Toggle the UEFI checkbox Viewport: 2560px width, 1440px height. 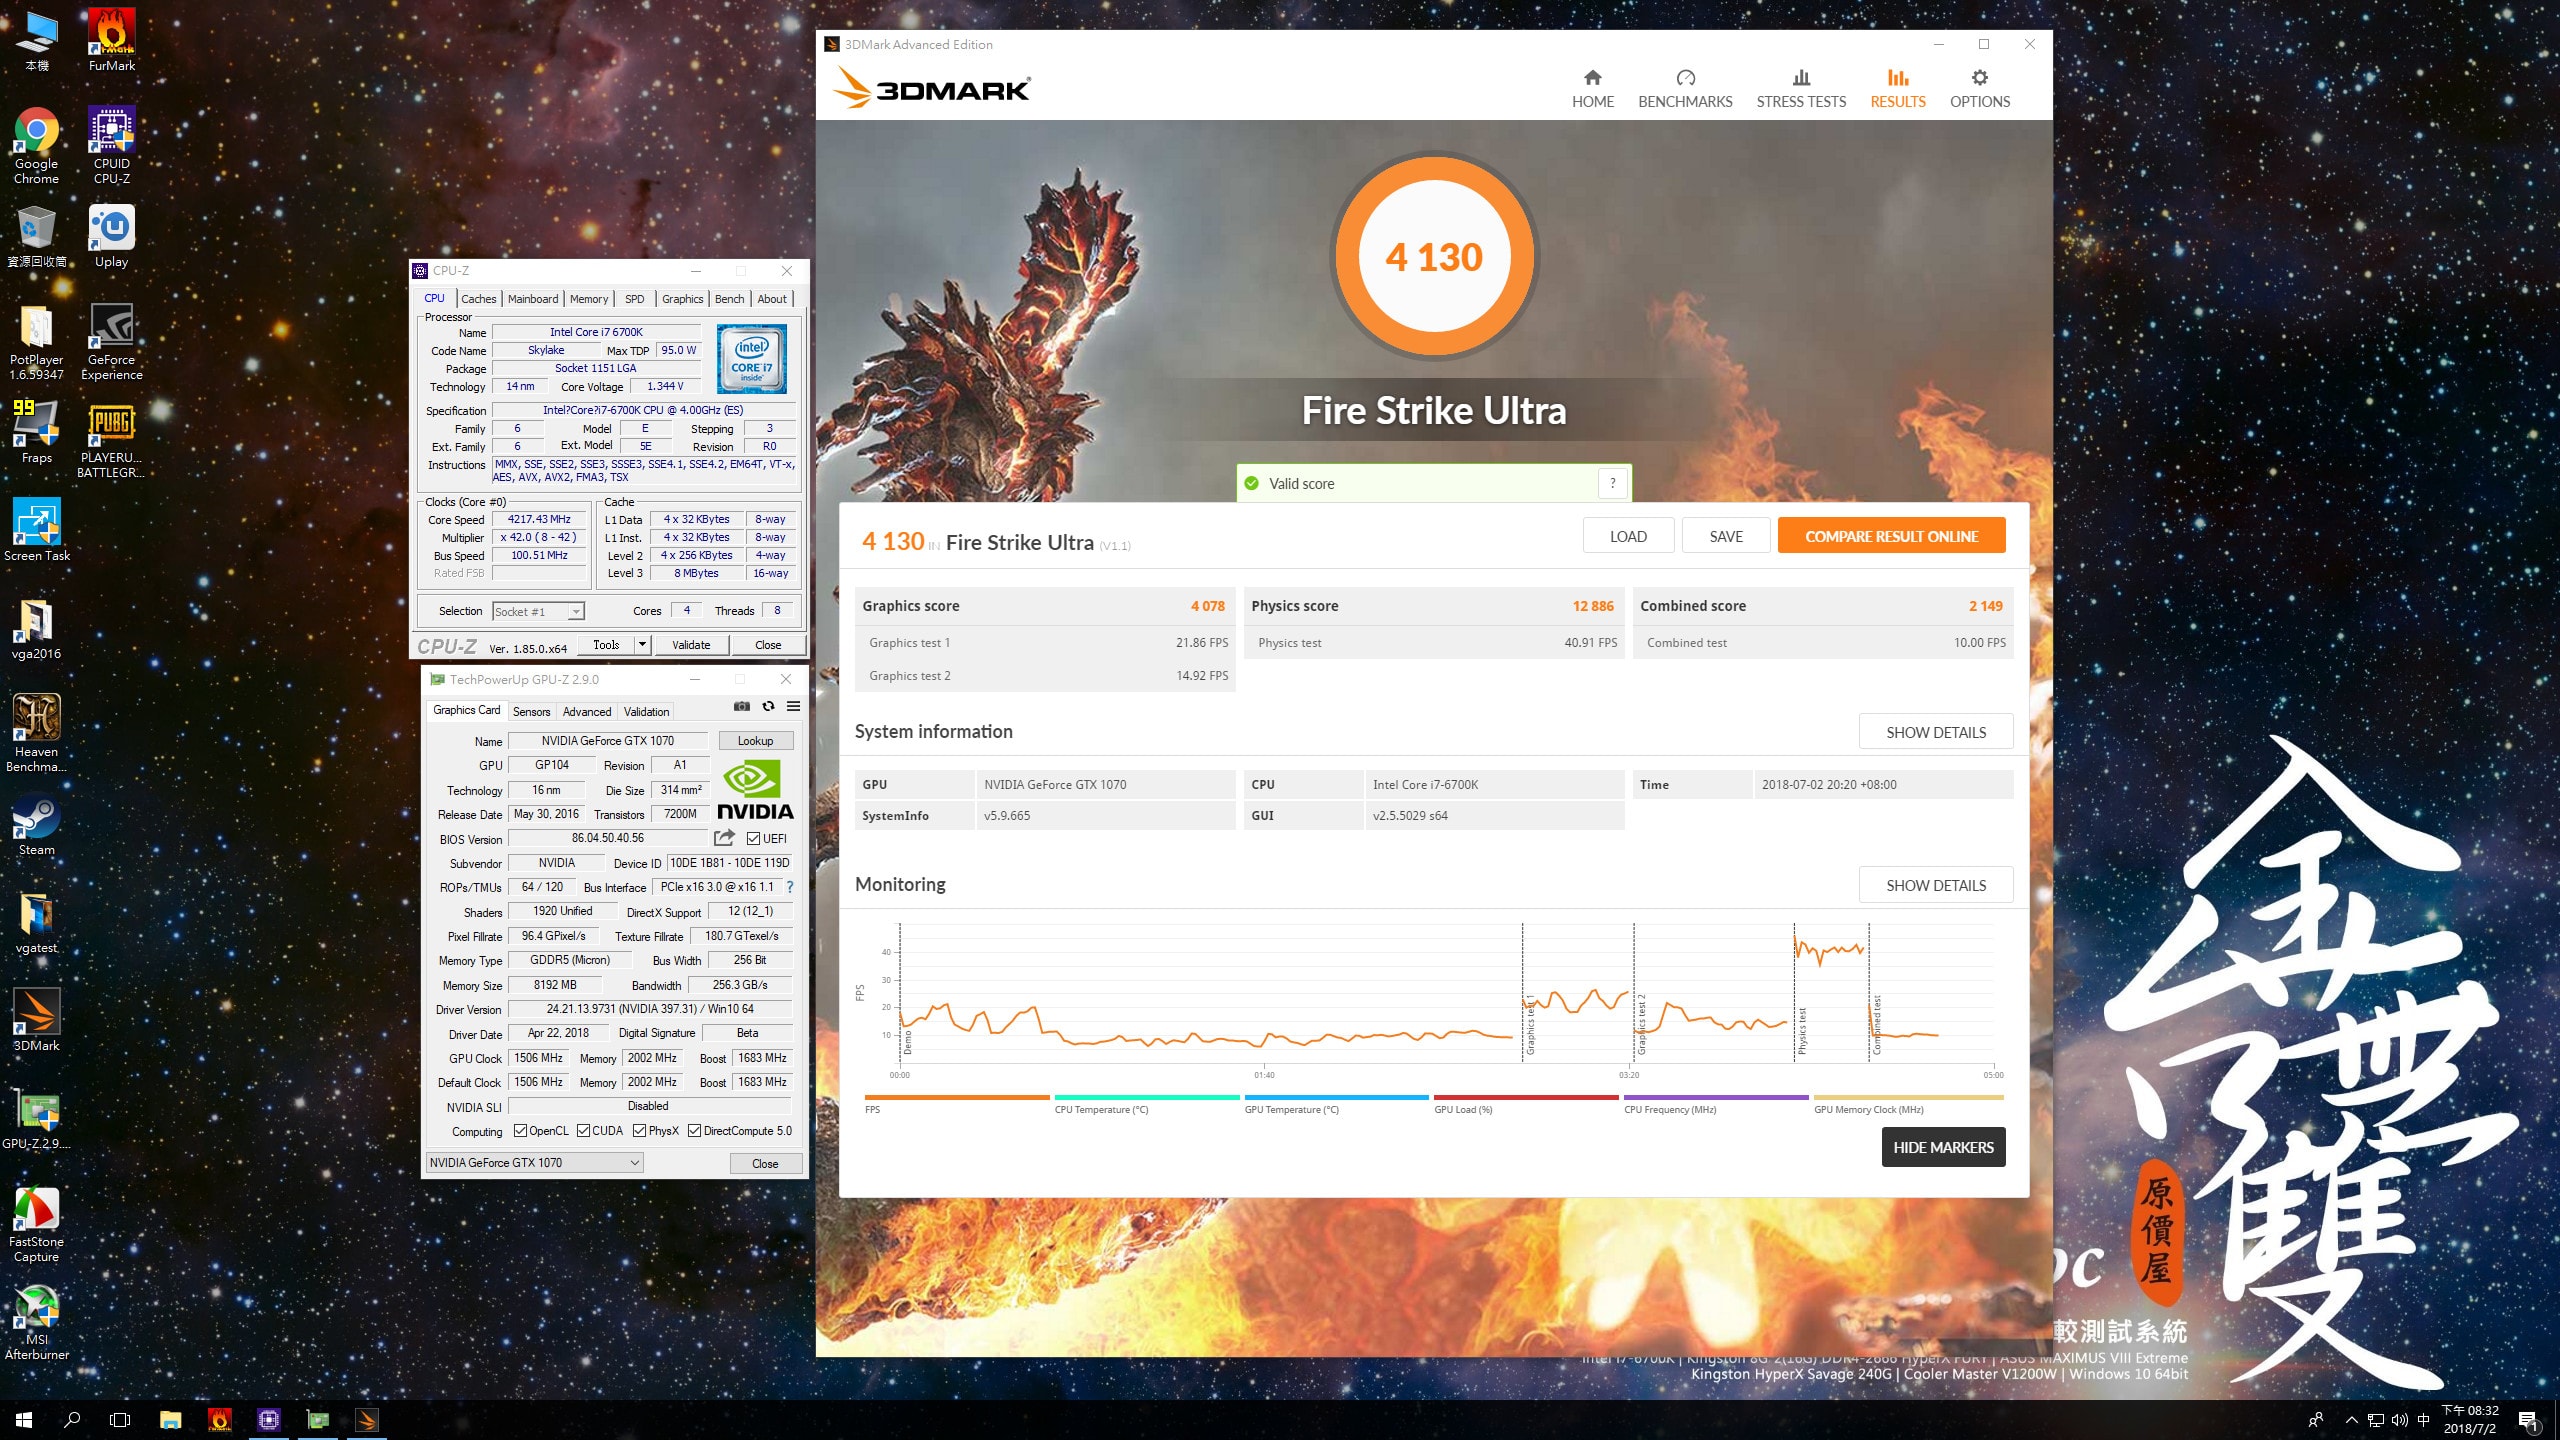click(x=754, y=839)
